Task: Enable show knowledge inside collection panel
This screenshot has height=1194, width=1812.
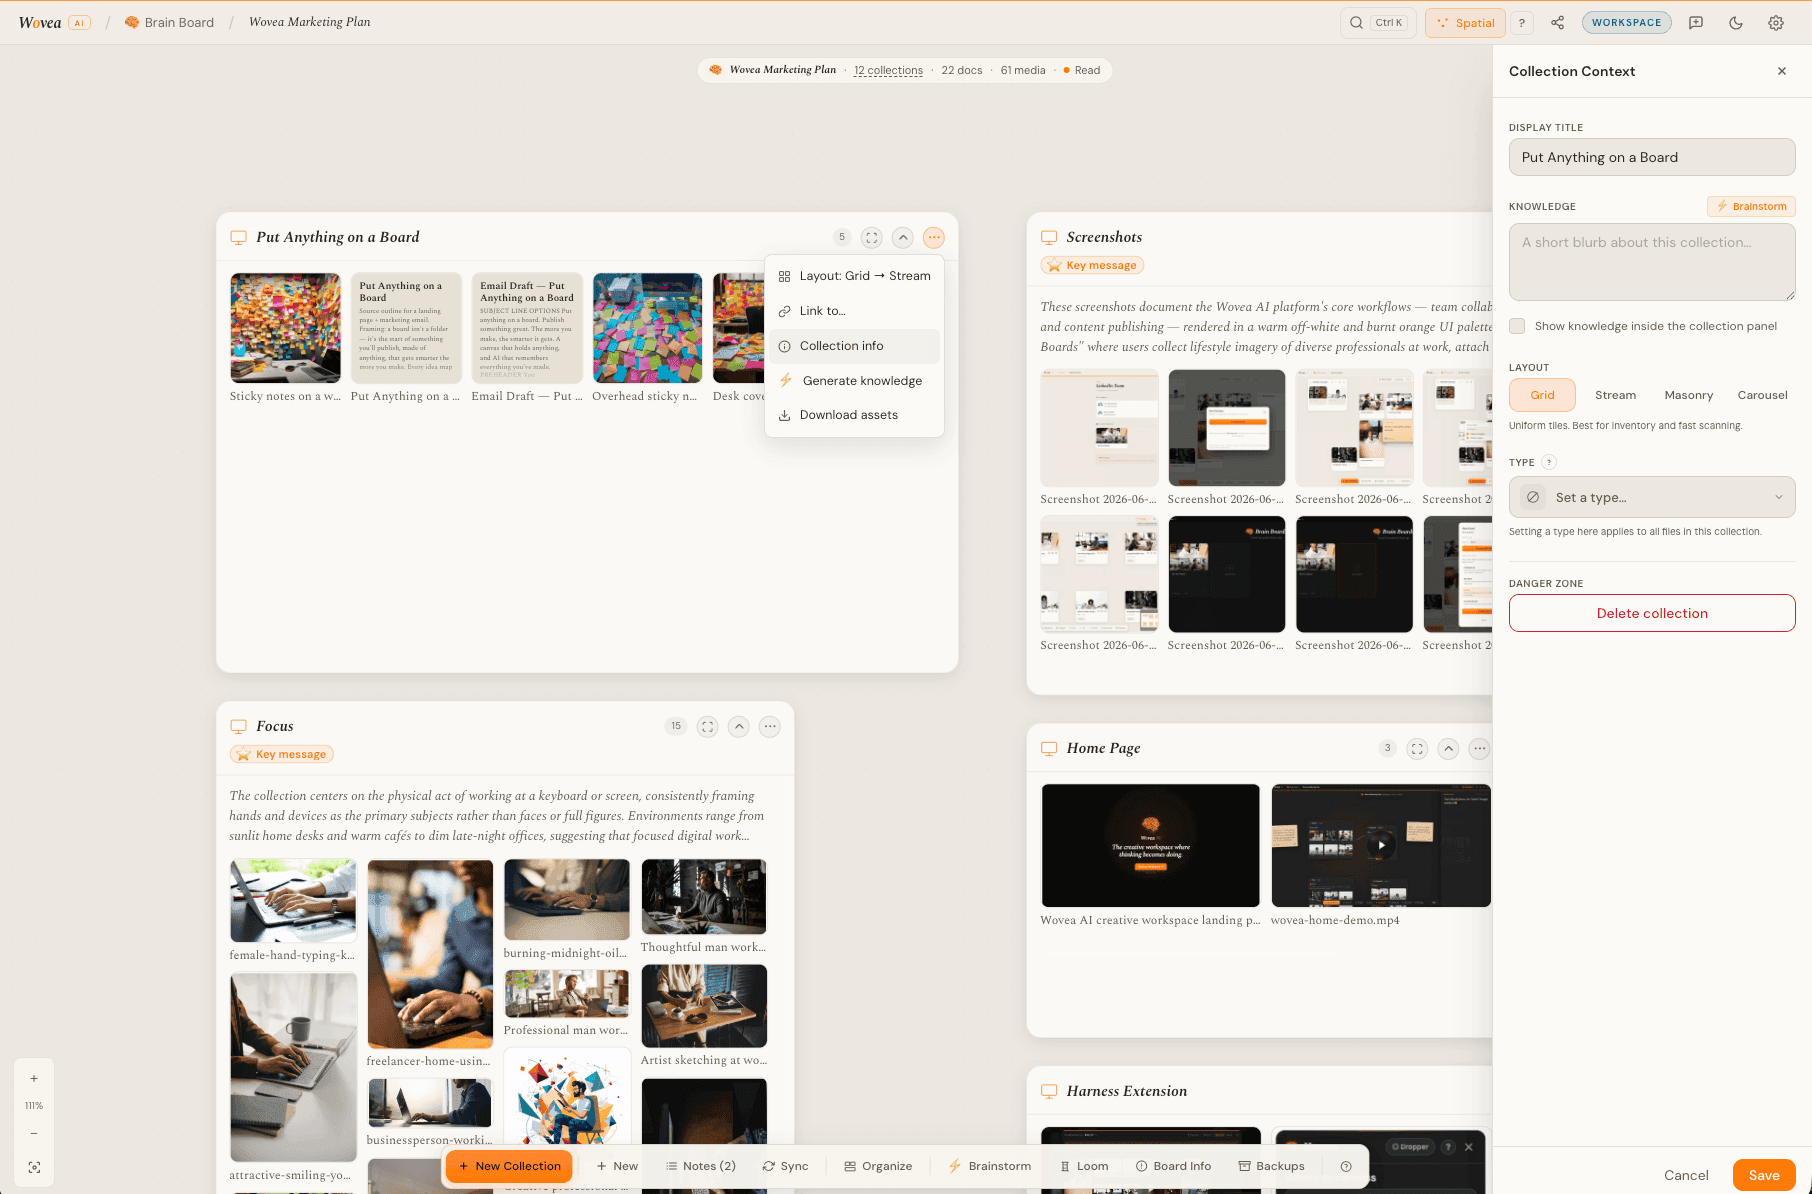Action: (1517, 326)
